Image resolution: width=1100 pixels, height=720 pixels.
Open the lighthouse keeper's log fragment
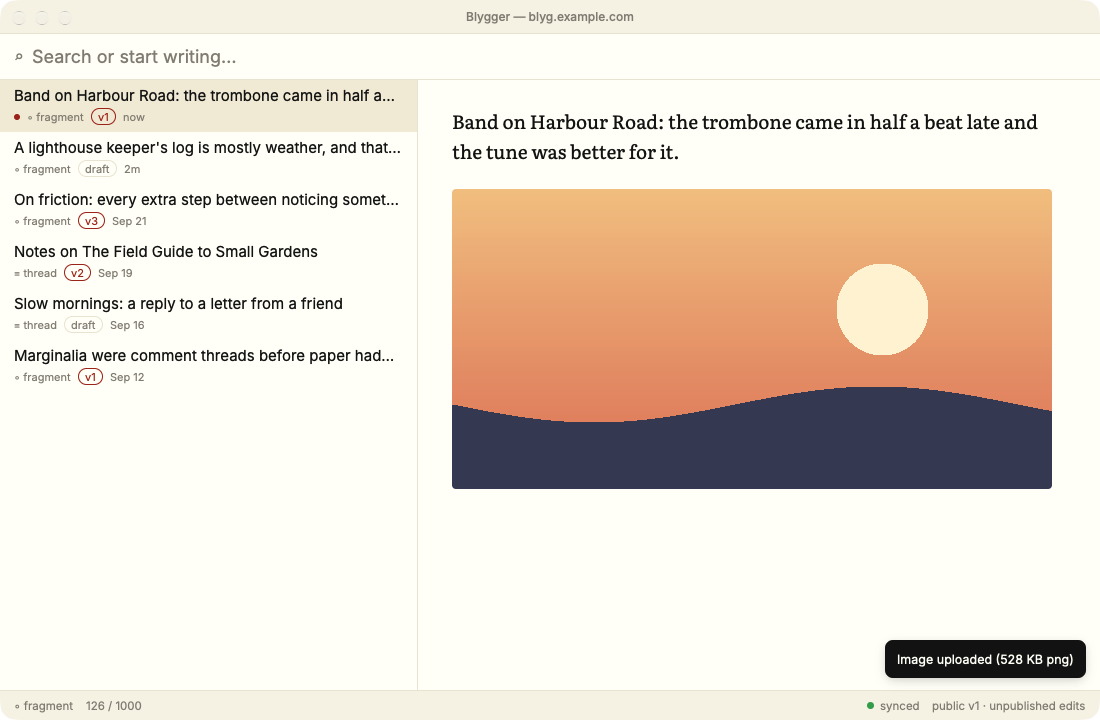pyautogui.click(x=208, y=158)
